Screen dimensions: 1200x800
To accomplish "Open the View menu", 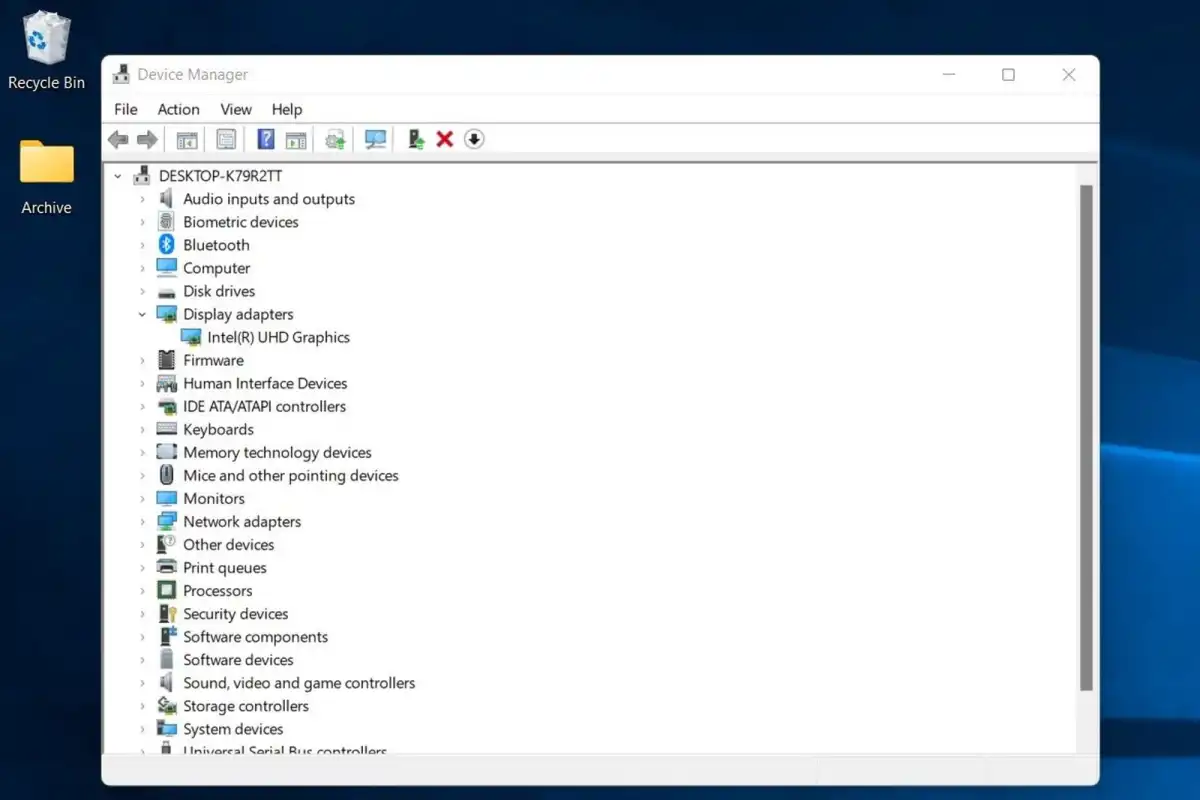I will [236, 109].
